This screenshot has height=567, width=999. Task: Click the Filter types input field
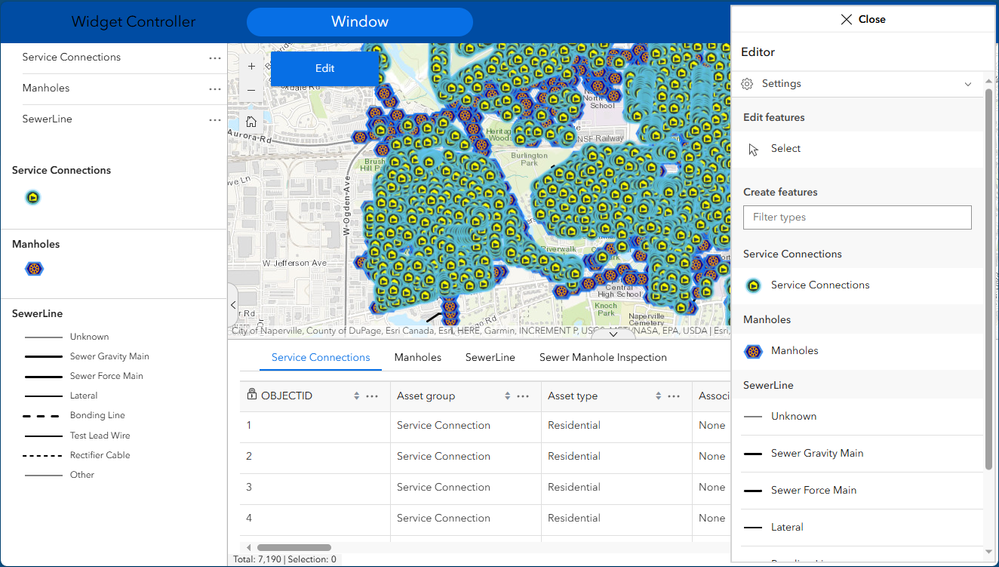tap(857, 217)
